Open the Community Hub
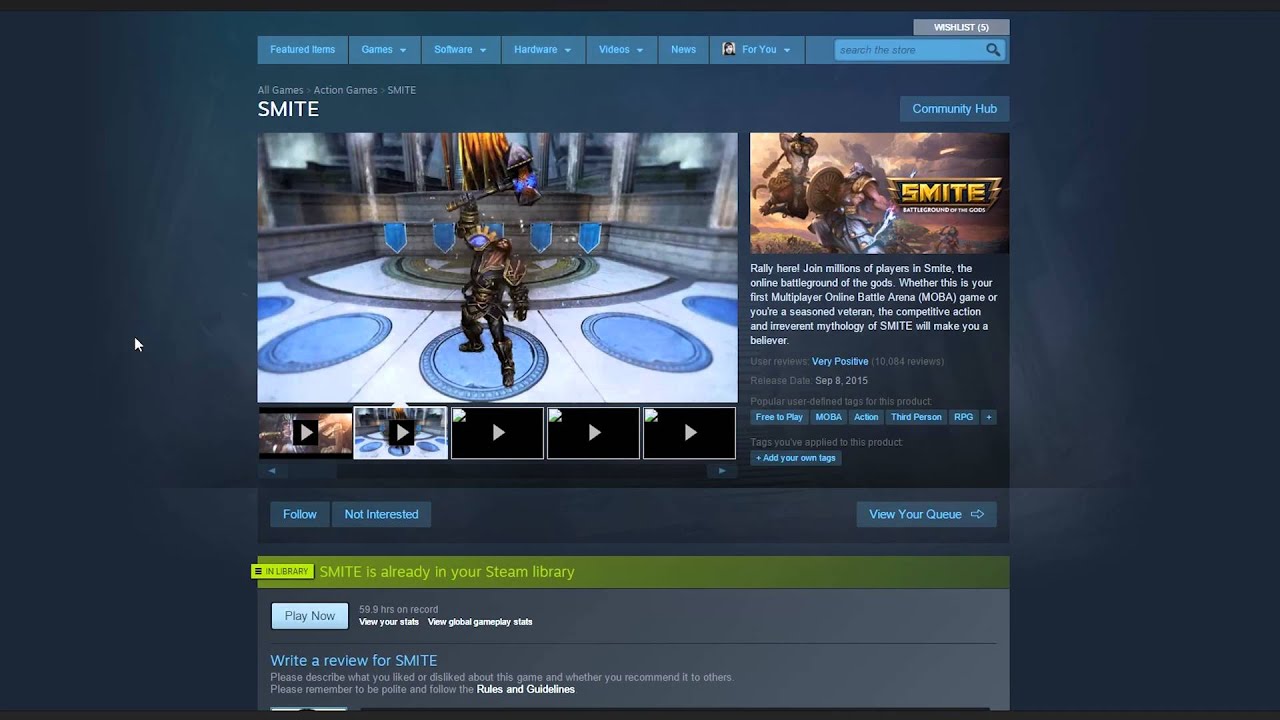Image resolution: width=1280 pixels, height=720 pixels. (x=954, y=108)
